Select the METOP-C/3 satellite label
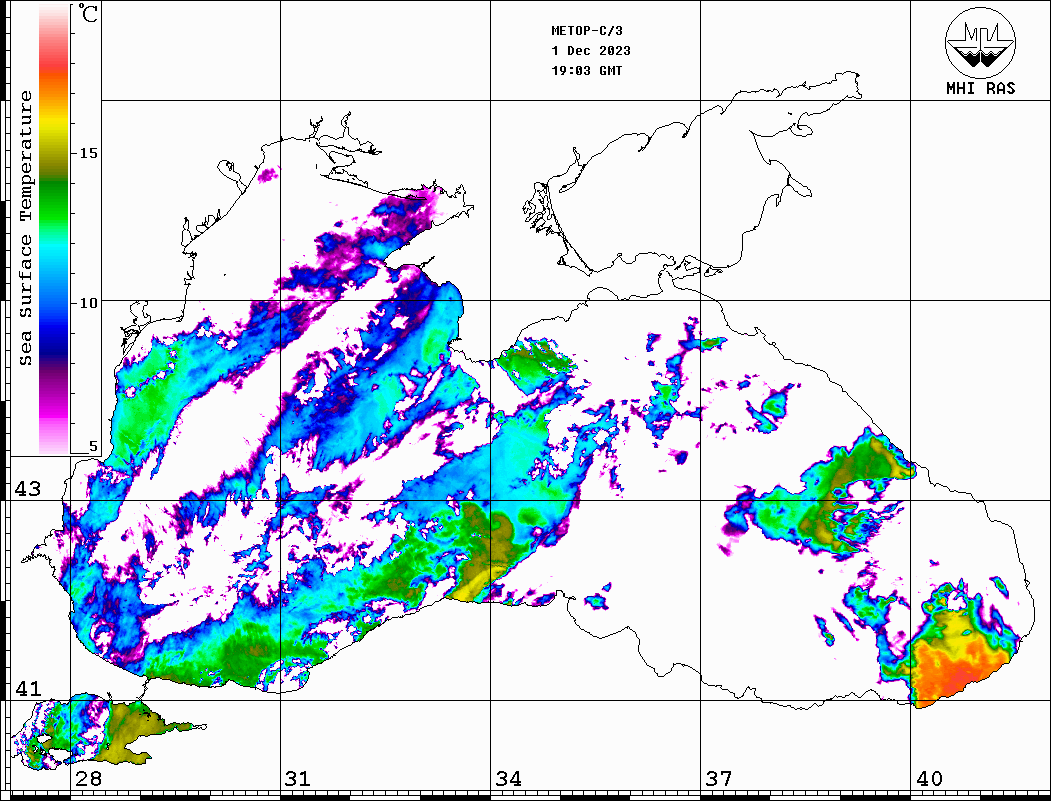Viewport: 1051px width, 801px height. point(586,31)
